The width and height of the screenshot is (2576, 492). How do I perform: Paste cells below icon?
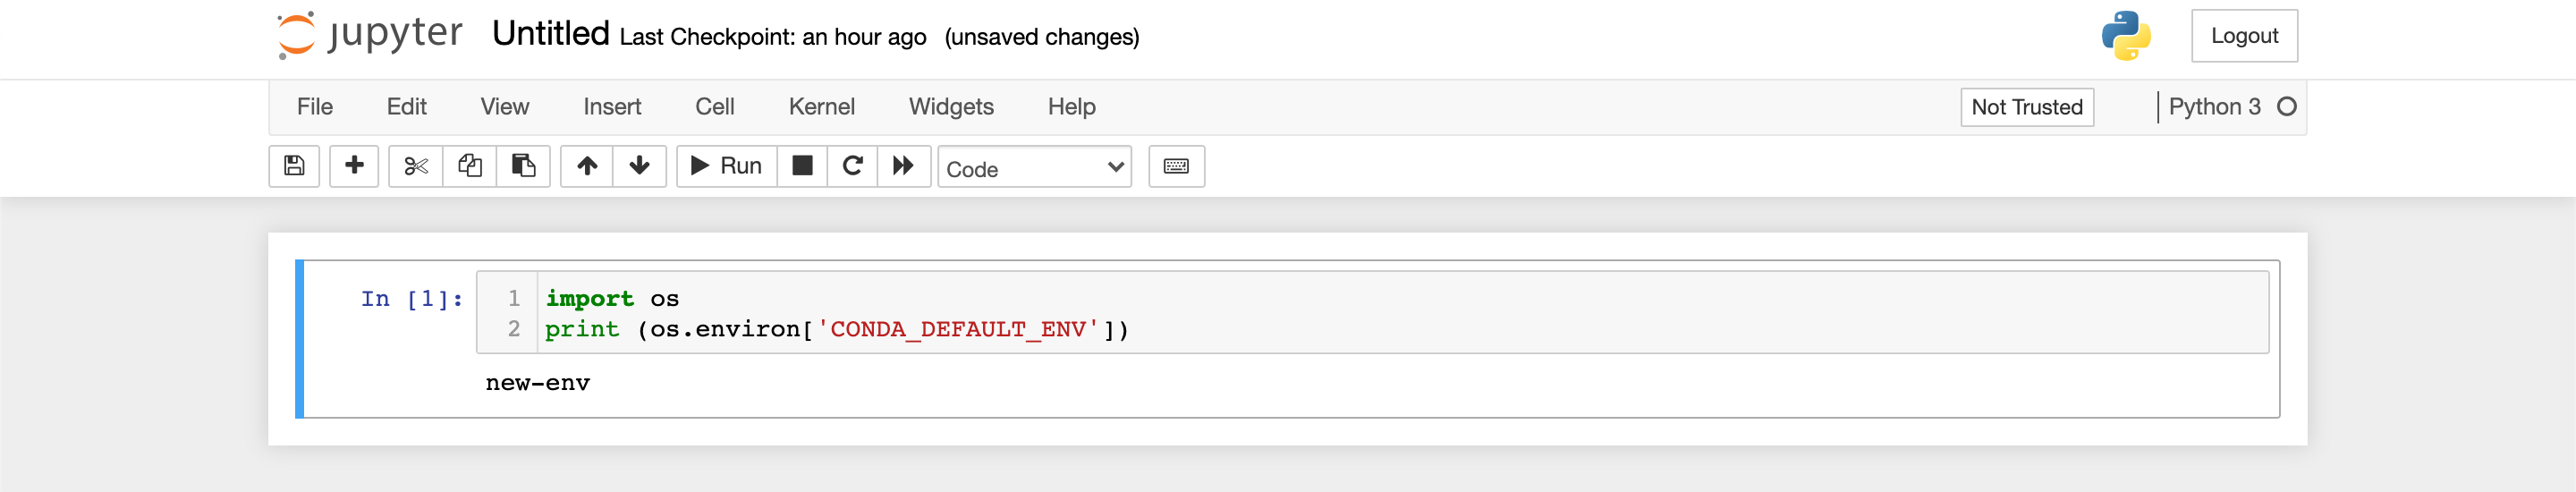coord(524,166)
